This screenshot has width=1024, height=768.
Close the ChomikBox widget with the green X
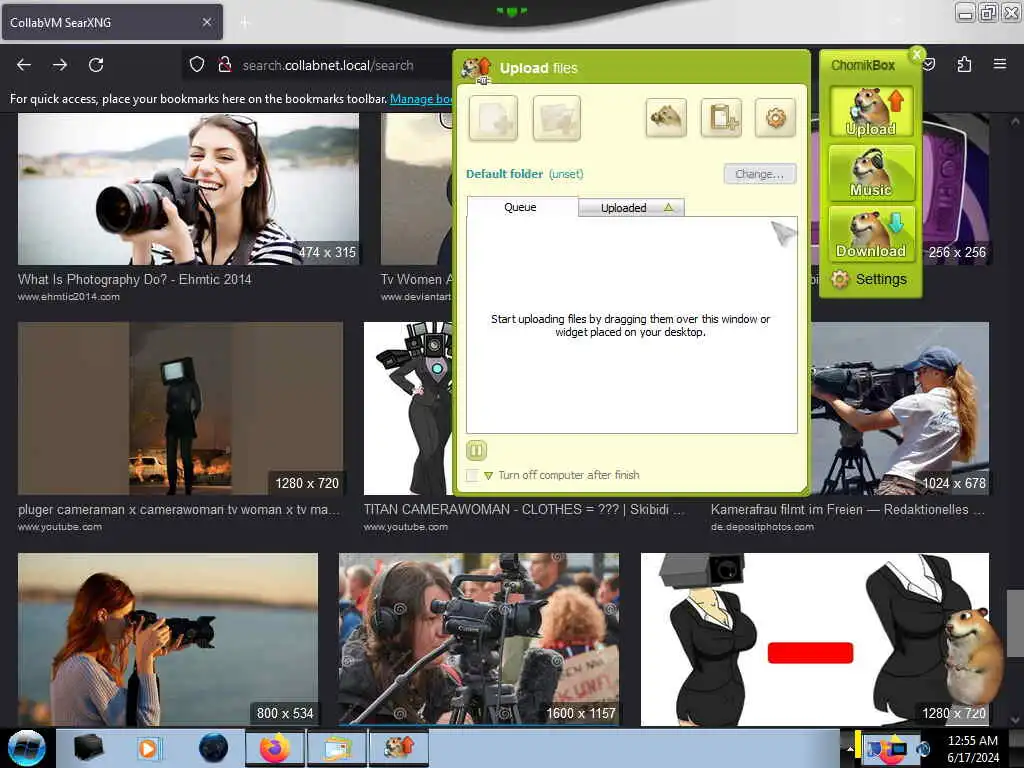917,54
